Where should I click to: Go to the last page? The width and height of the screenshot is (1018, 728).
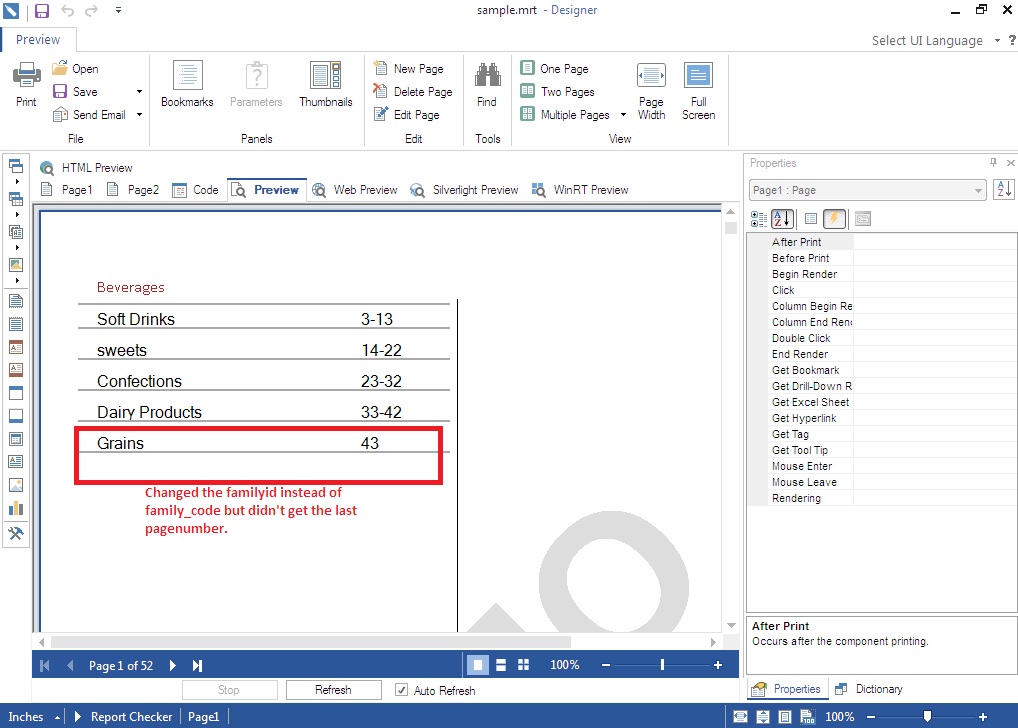(x=197, y=666)
